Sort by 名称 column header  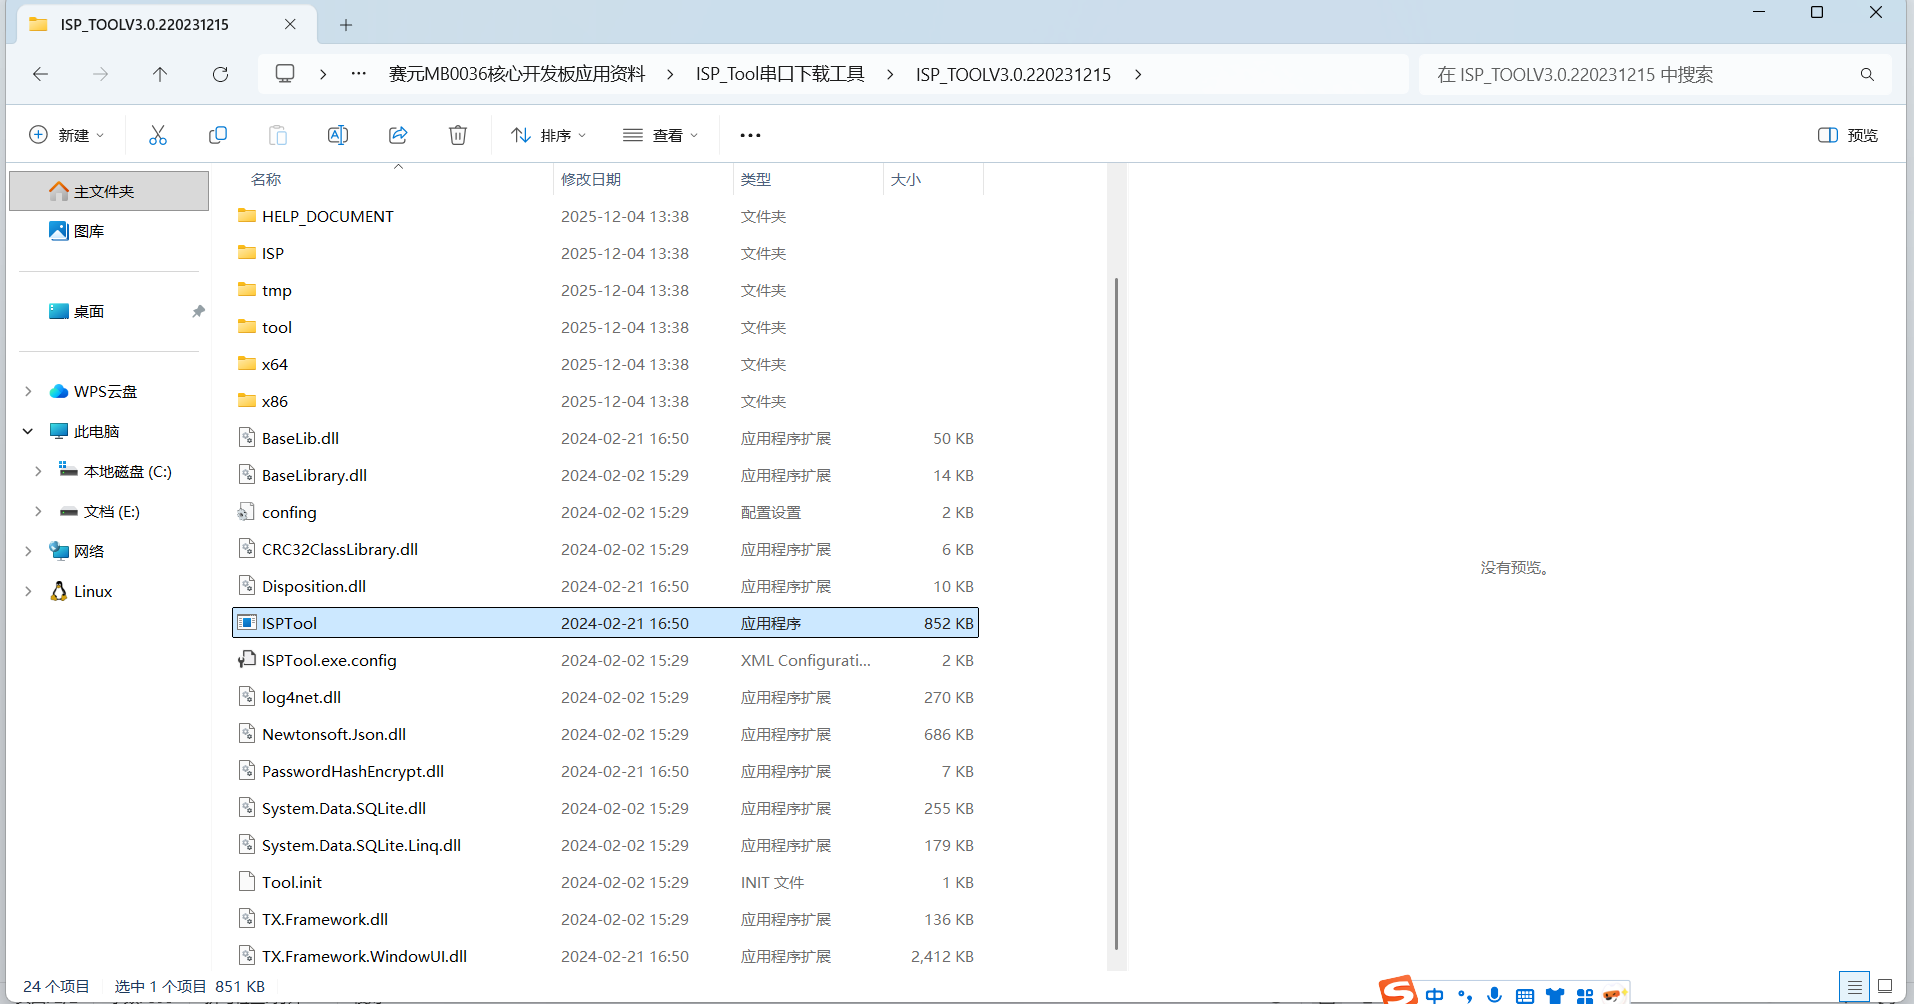tap(266, 179)
